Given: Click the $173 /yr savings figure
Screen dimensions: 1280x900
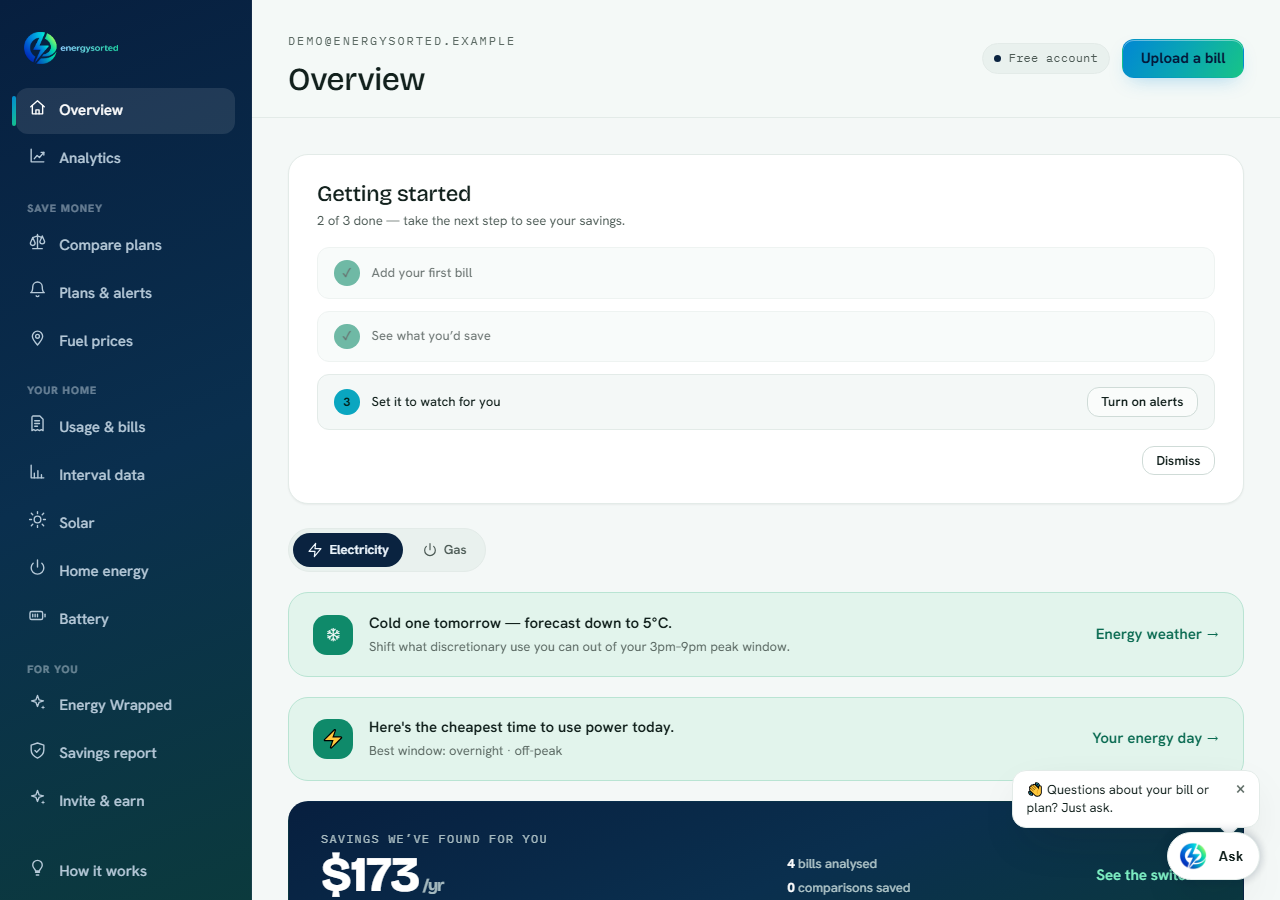Looking at the screenshot, I should pos(383,876).
